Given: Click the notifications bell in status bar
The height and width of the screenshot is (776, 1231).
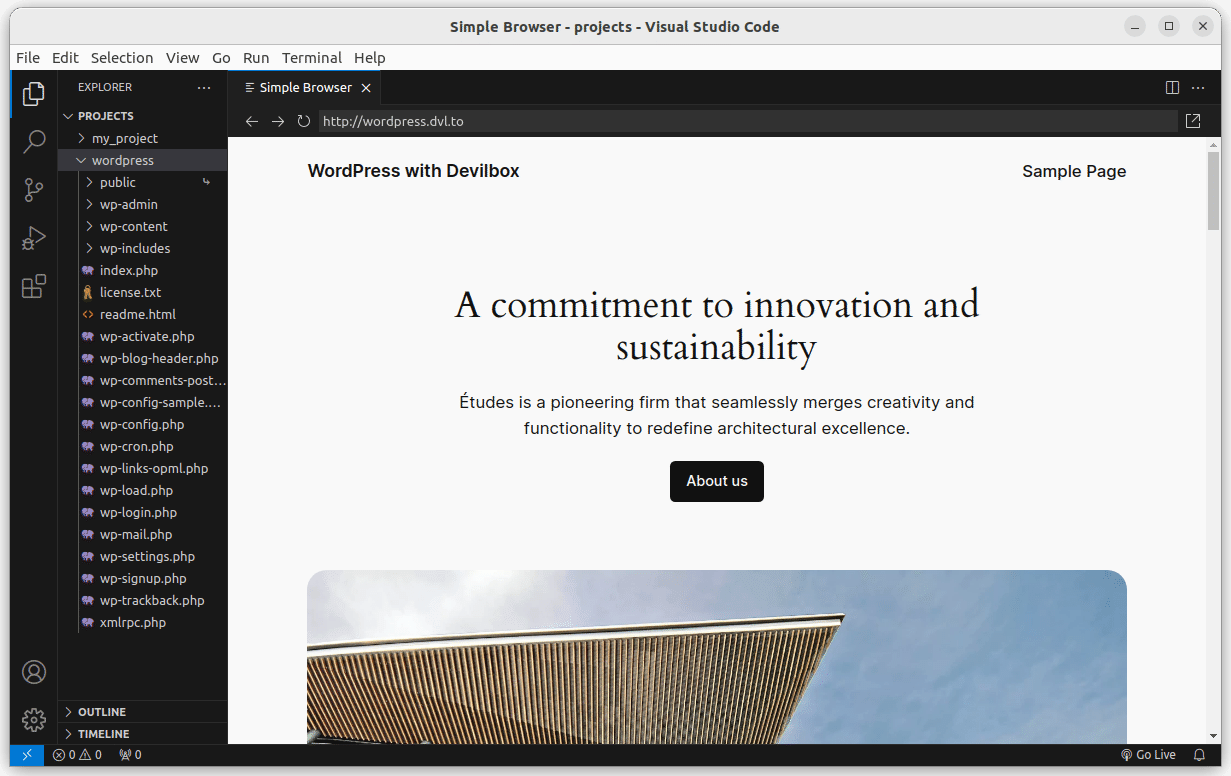Looking at the screenshot, I should 1200,755.
